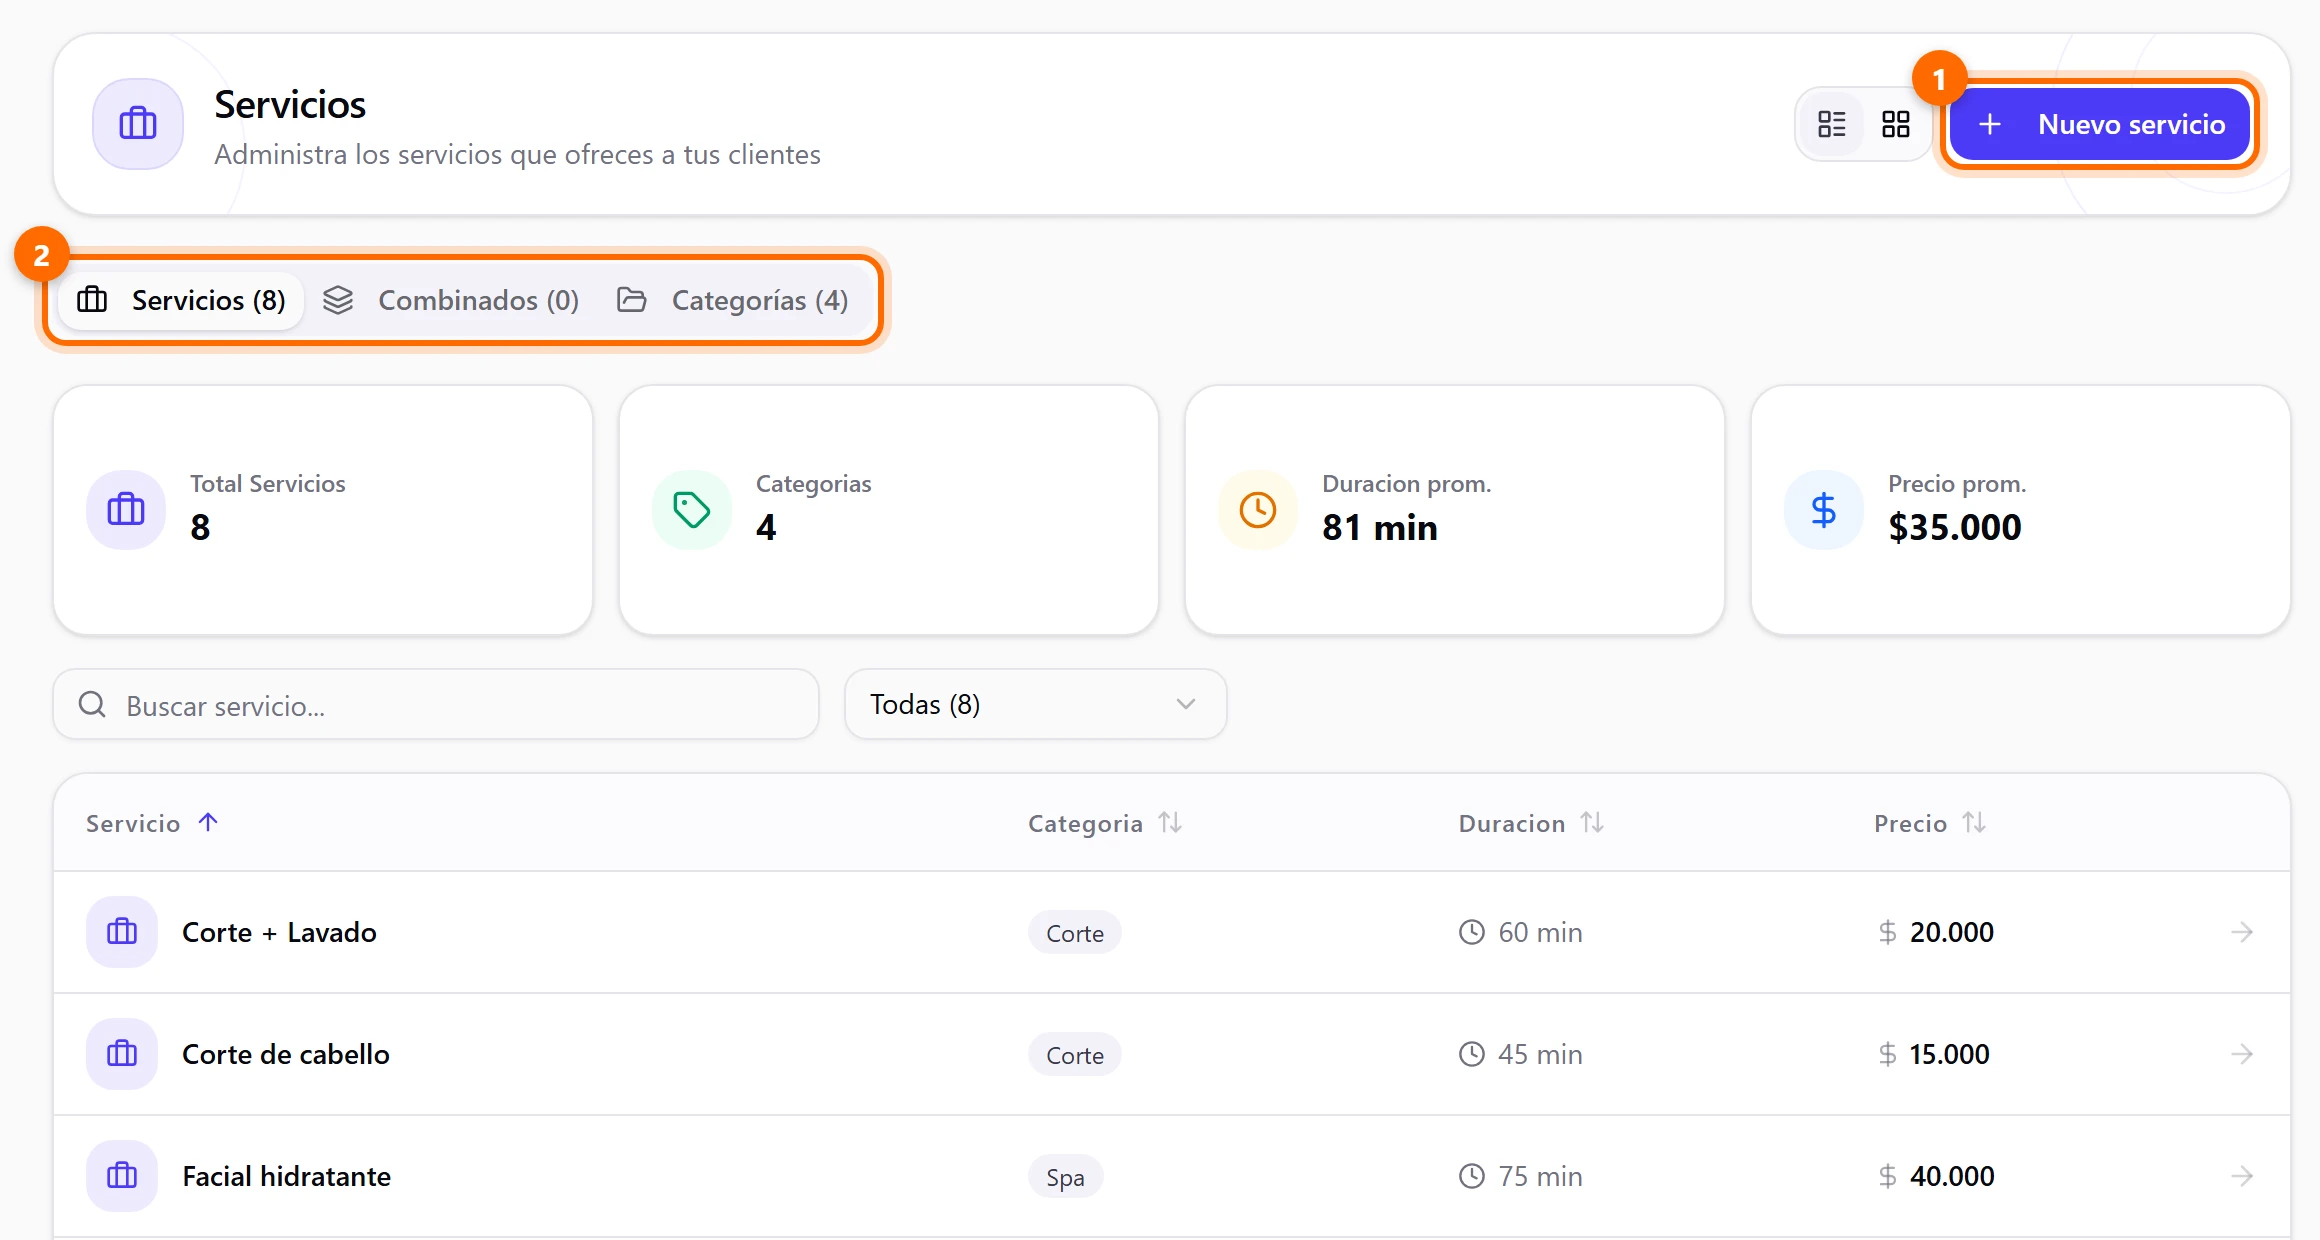Click the Categorias stat card
2320x1240 pixels.
[x=889, y=510]
